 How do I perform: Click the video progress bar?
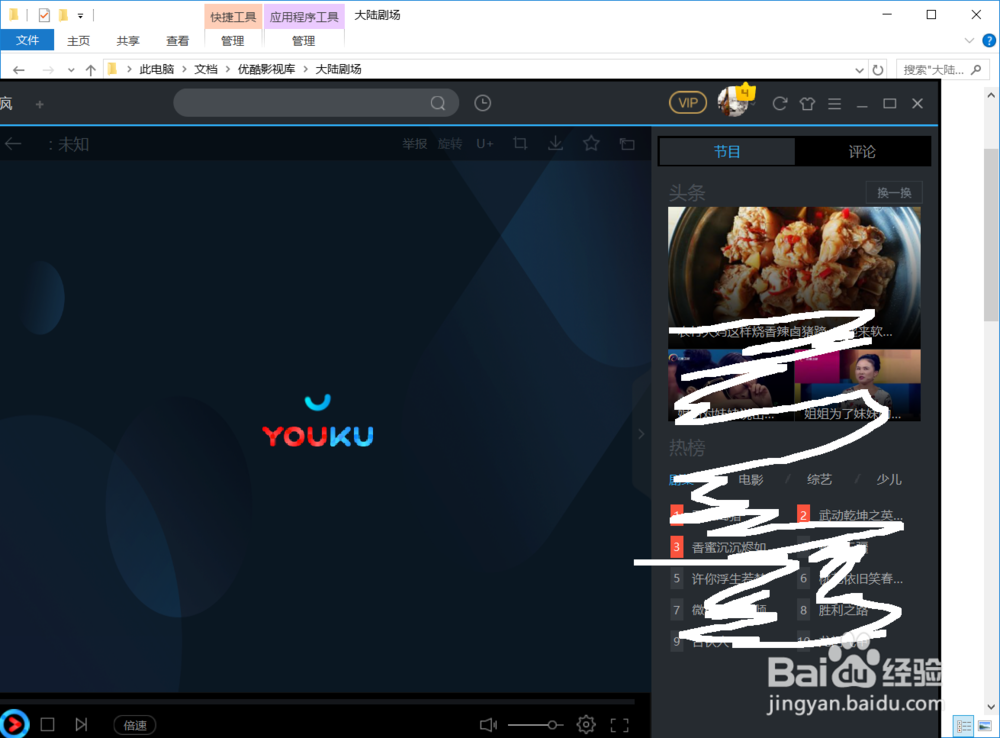click(318, 702)
